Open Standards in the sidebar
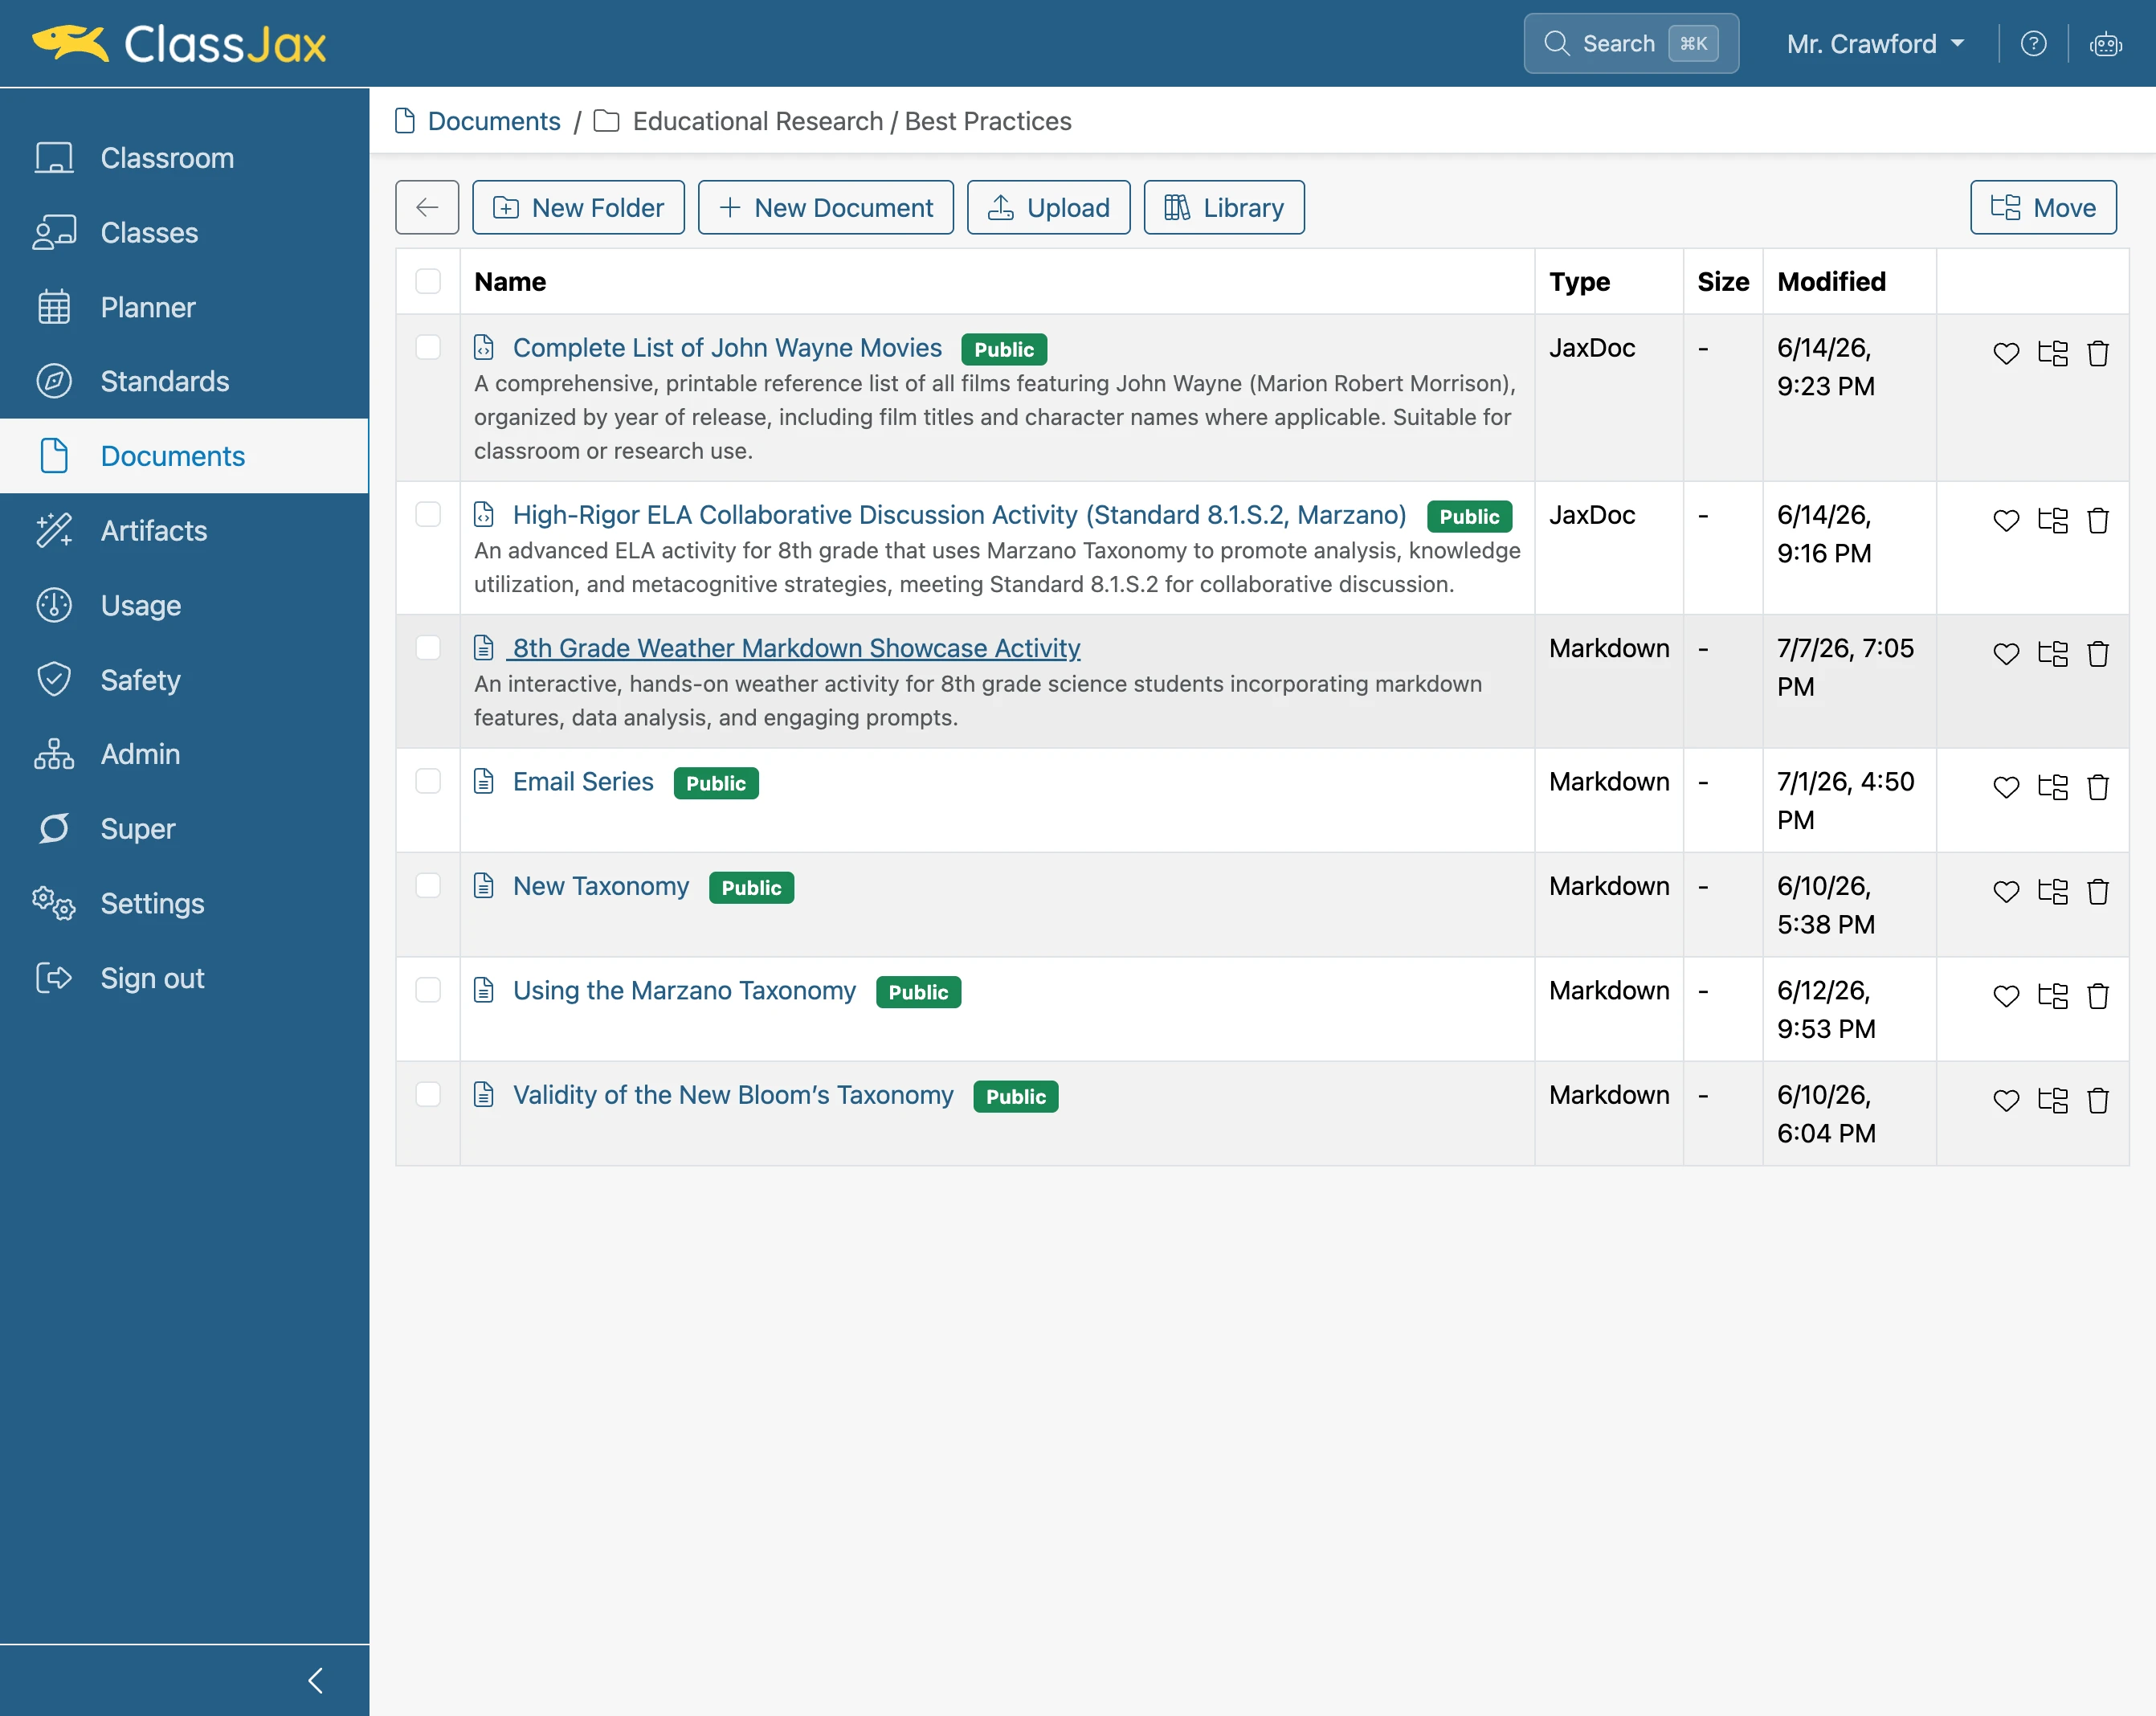The width and height of the screenshot is (2156, 1716). pos(184,382)
